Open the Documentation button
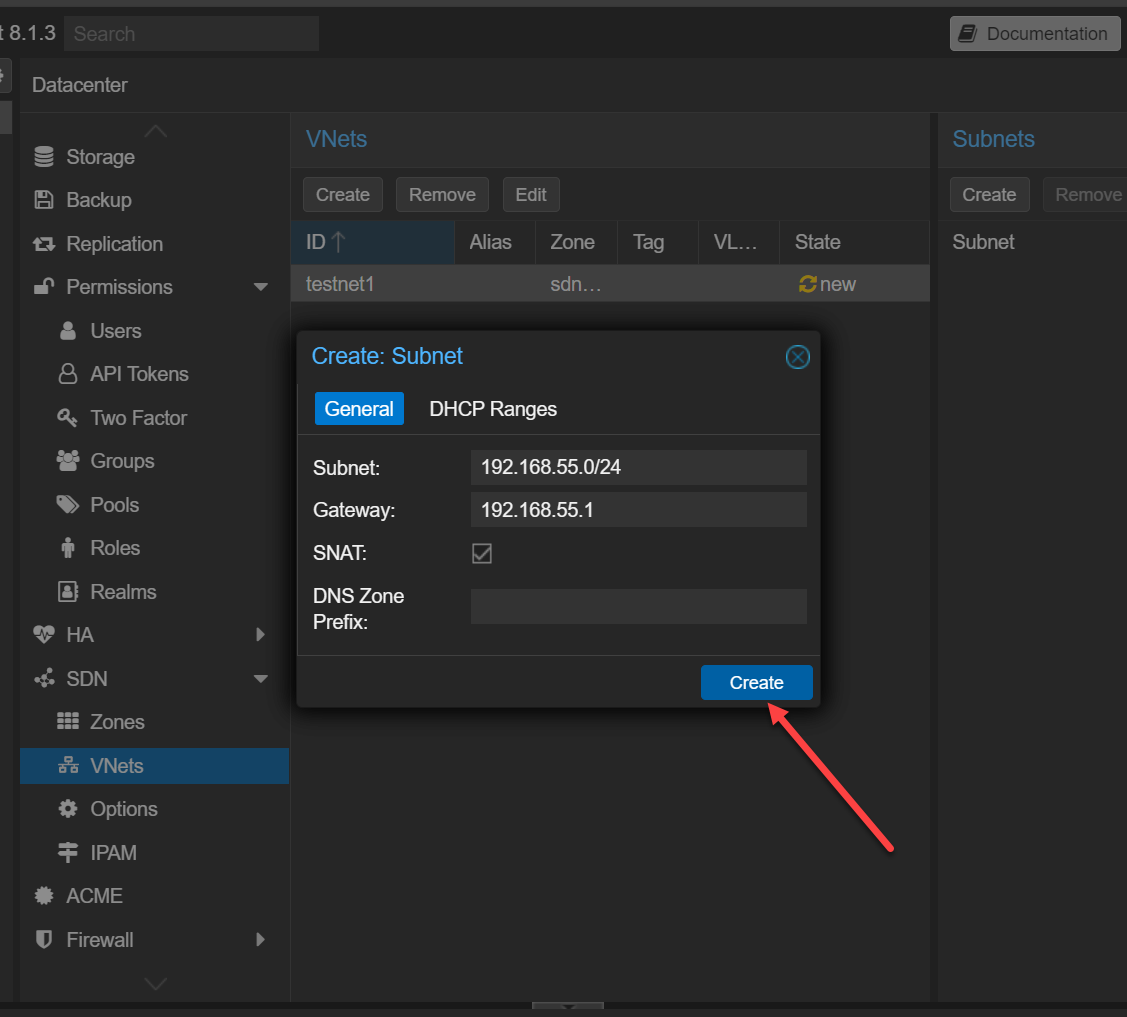This screenshot has height=1017, width=1127. click(1034, 33)
